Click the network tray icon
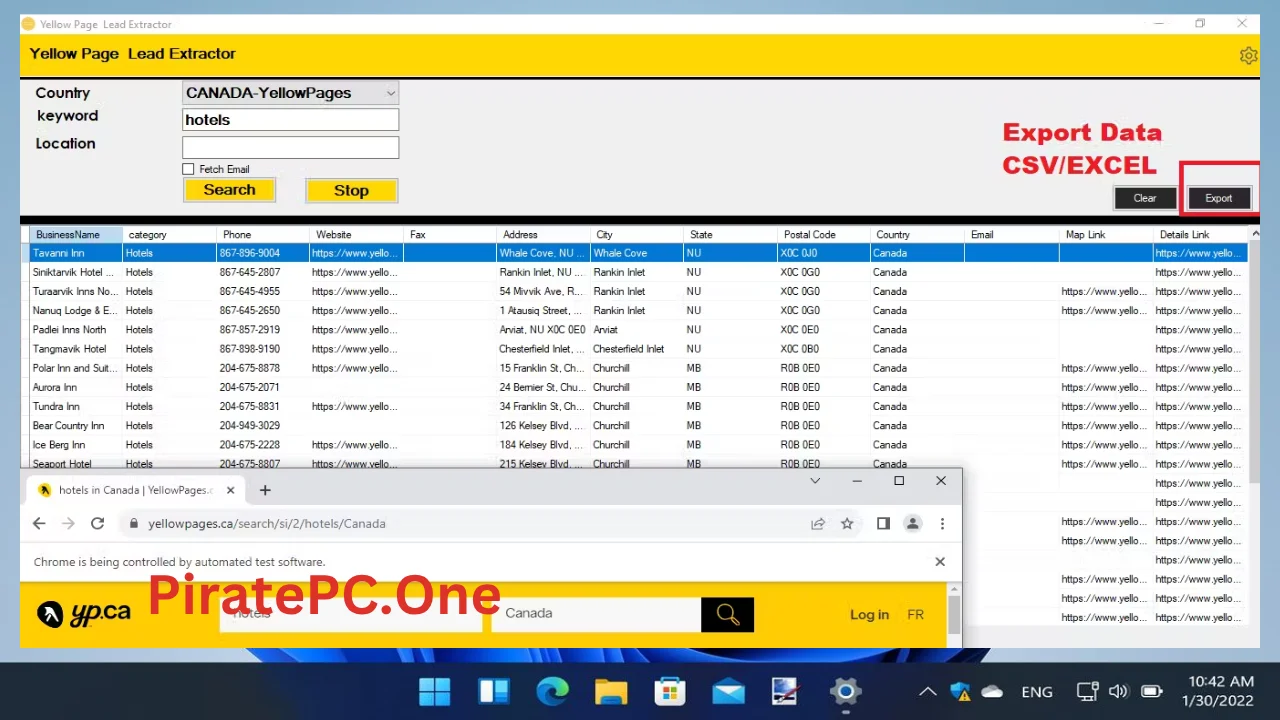The height and width of the screenshot is (720, 1280). 1088,692
